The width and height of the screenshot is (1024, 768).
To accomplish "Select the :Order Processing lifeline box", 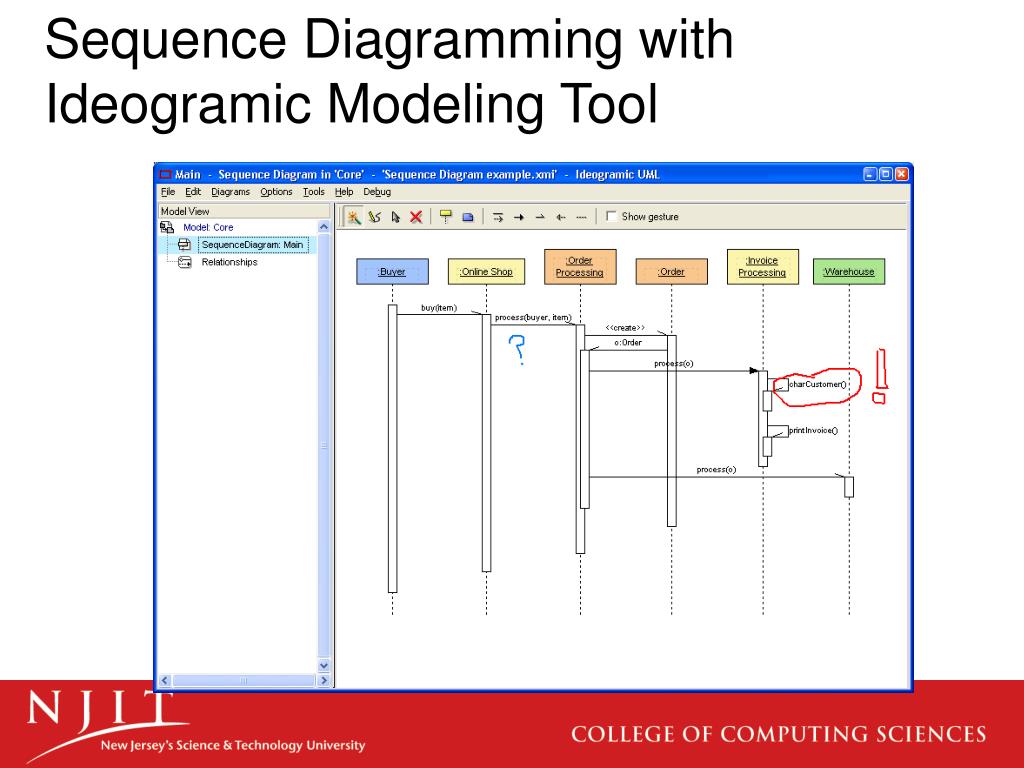I will [x=580, y=266].
